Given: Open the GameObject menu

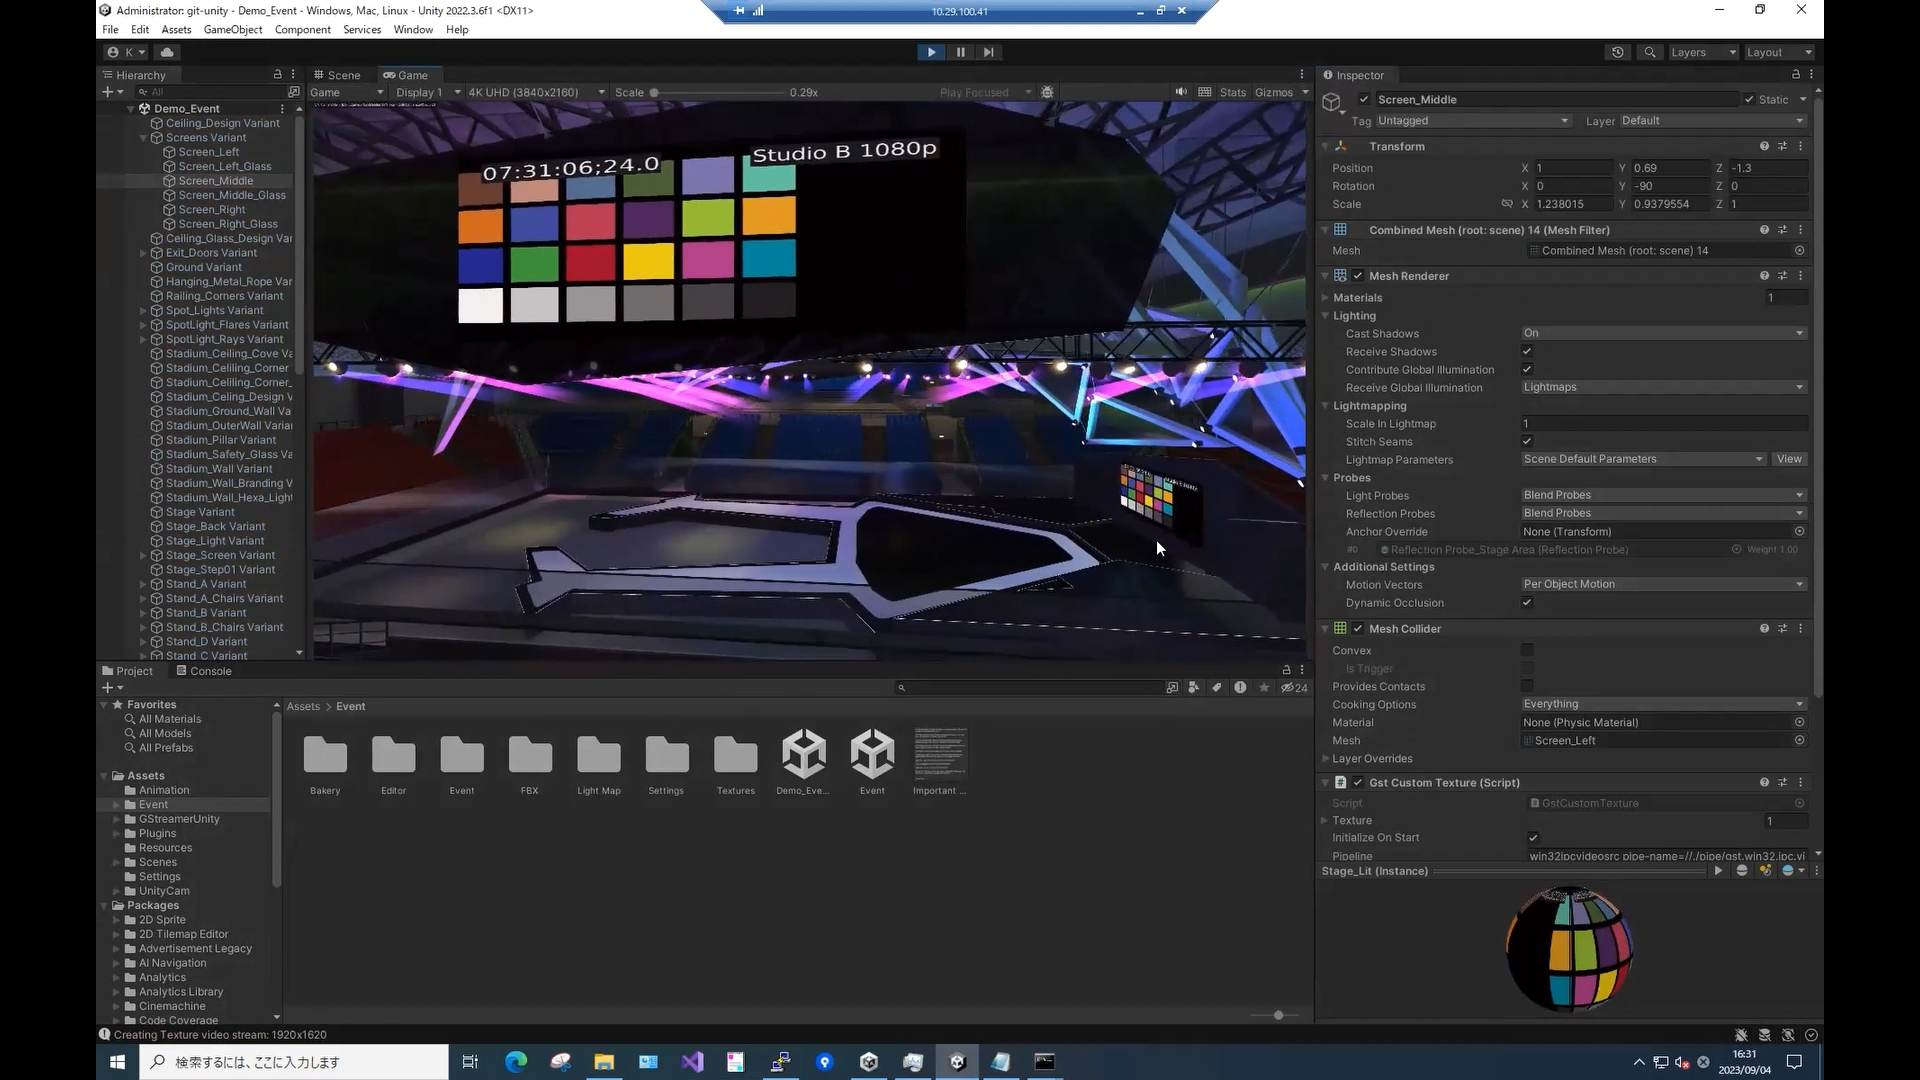Looking at the screenshot, I should [x=232, y=30].
